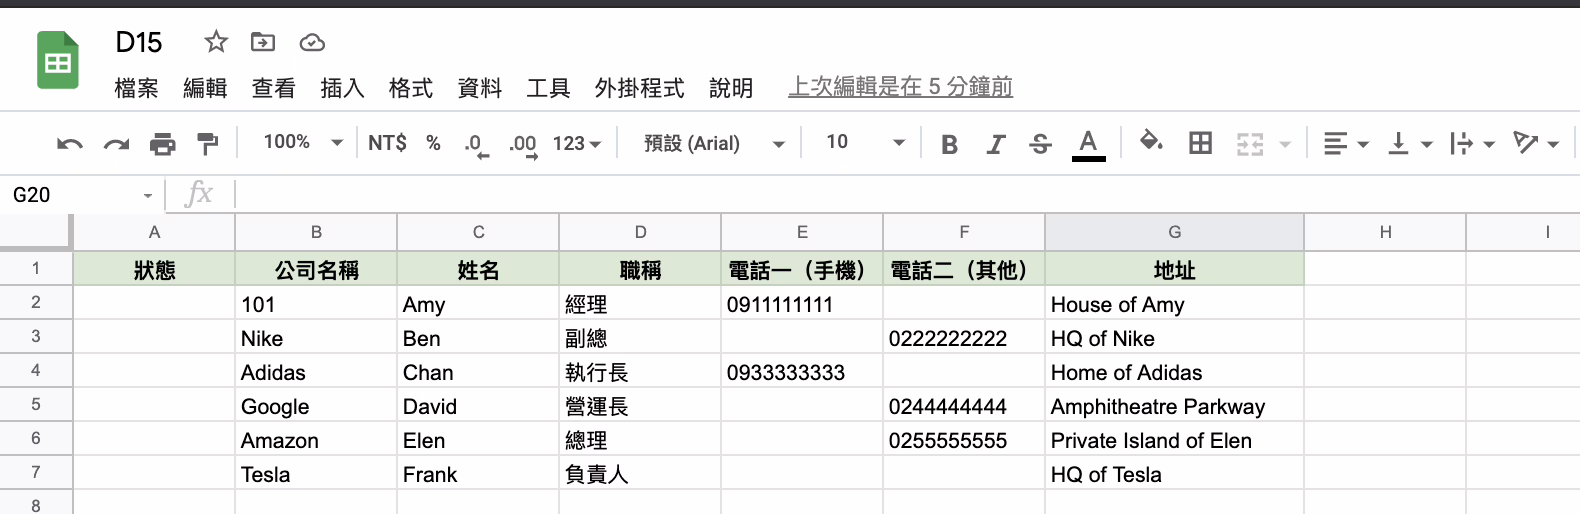Toggle italic formatting

coord(995,144)
